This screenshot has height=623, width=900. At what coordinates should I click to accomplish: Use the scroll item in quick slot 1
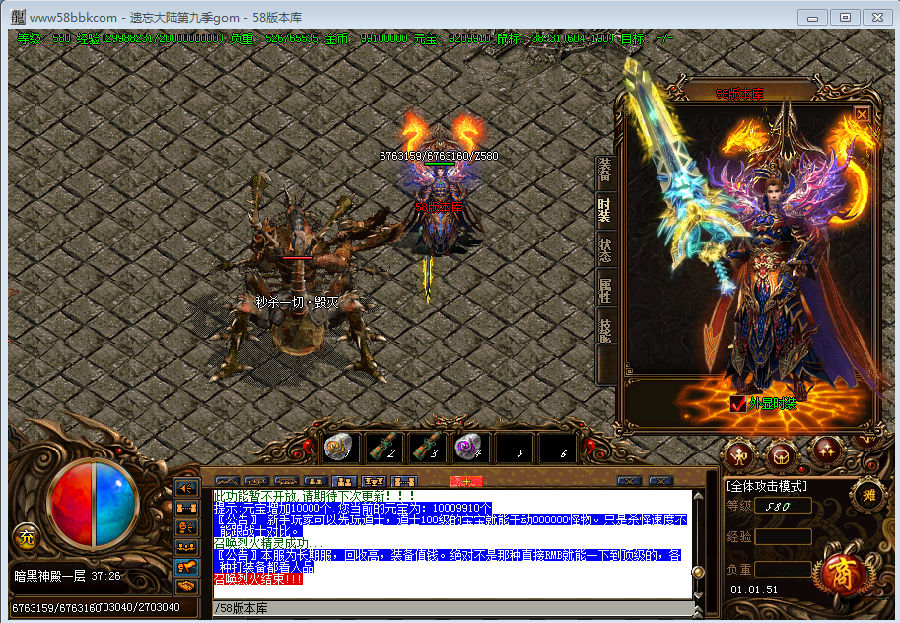[339, 447]
